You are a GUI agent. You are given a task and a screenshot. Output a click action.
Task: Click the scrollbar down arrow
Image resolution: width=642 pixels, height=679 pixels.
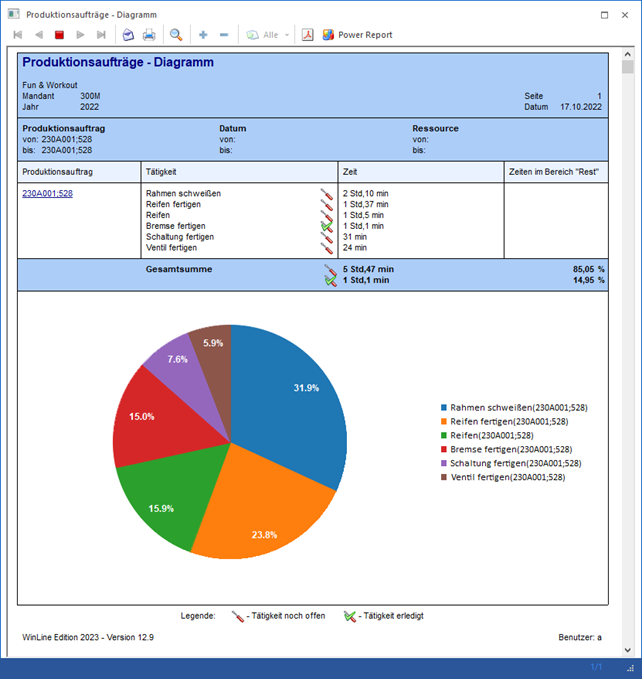(x=628, y=649)
